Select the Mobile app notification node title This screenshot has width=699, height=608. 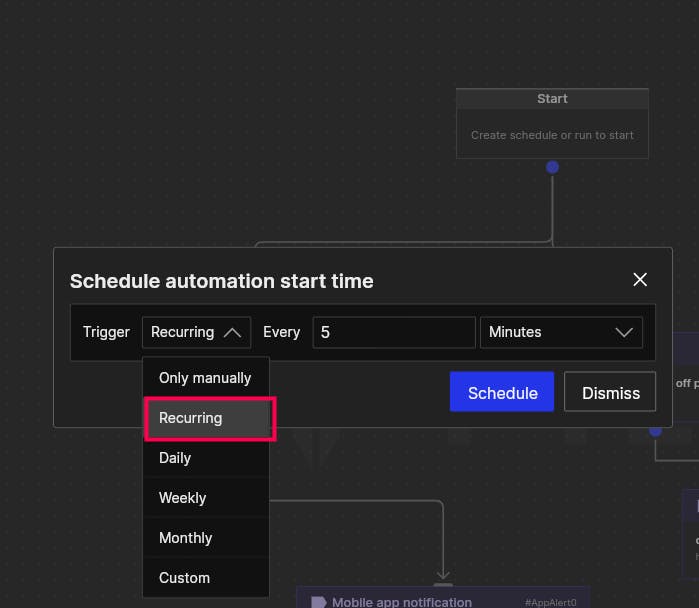(x=402, y=602)
